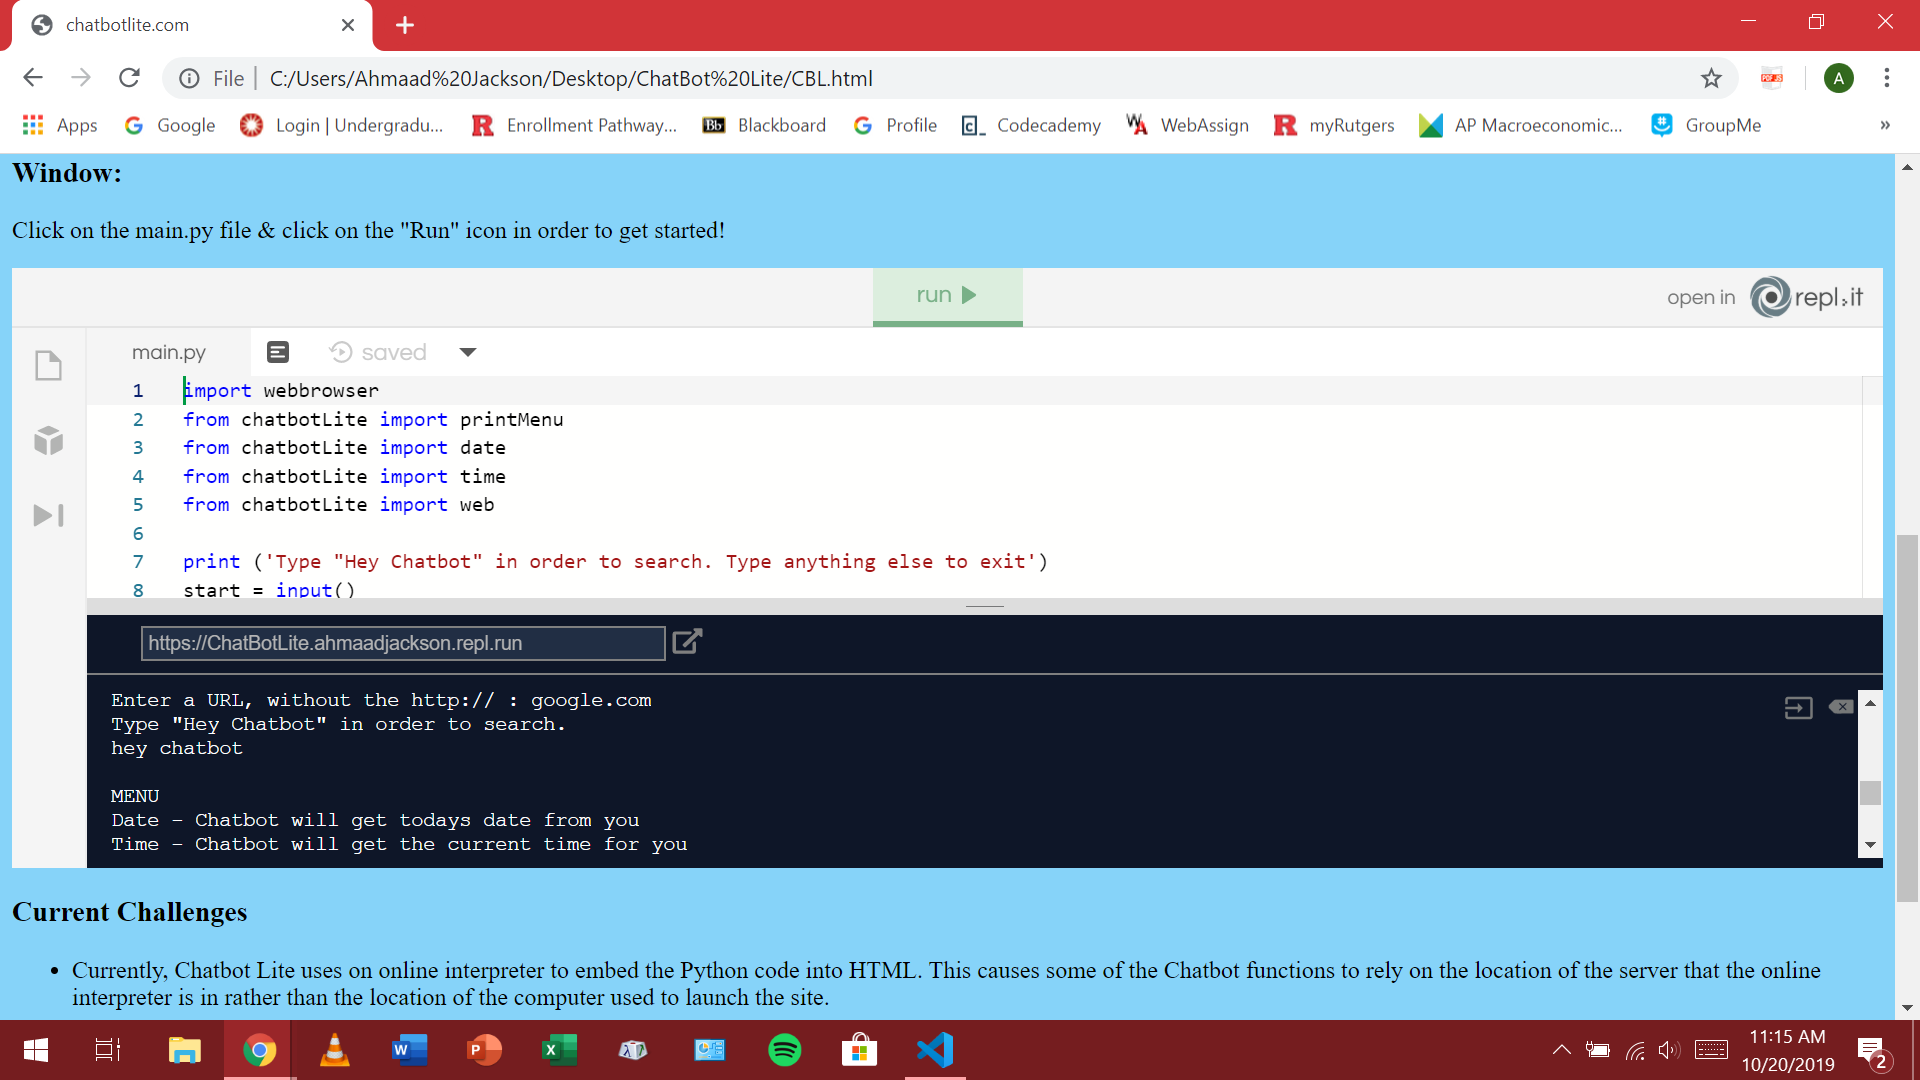
Task: Select the main.py file tab
Action: tap(168, 352)
